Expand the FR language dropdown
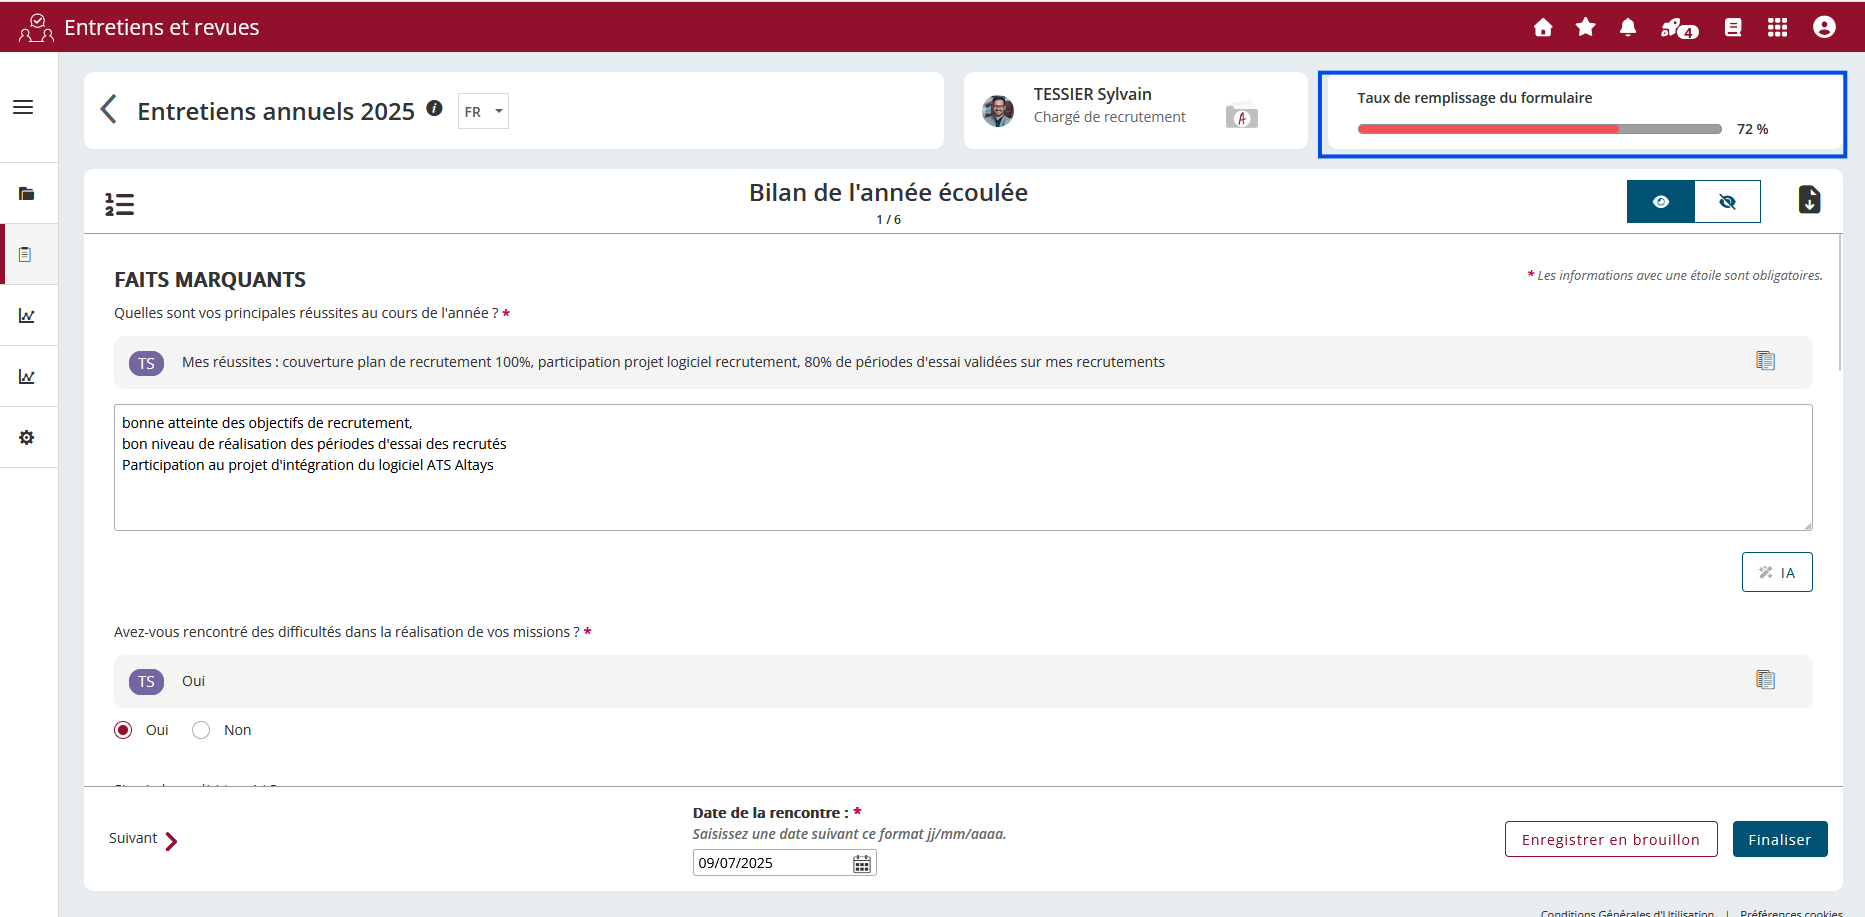The image size is (1865, 917). pyautogui.click(x=483, y=111)
